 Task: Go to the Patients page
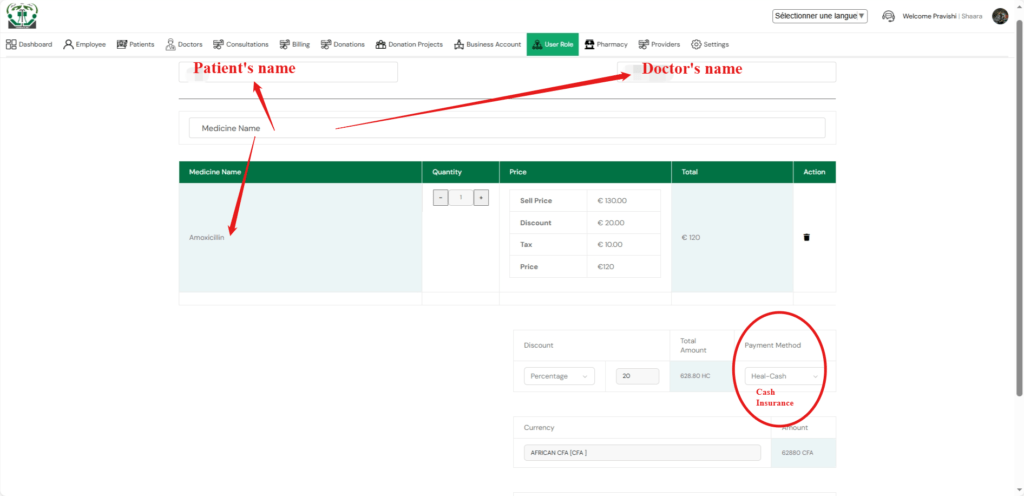(135, 44)
